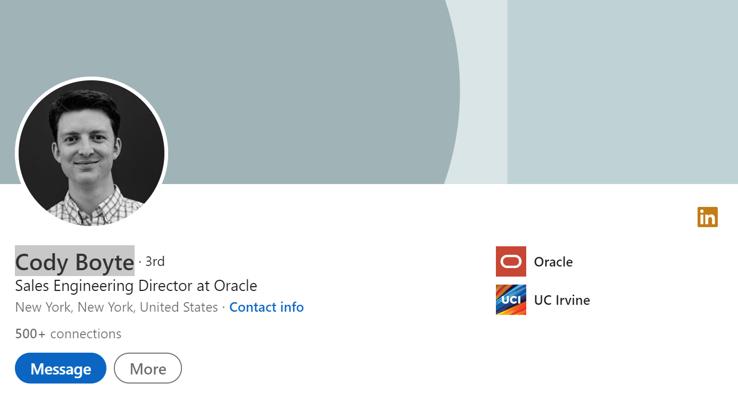Image resolution: width=738 pixels, height=400 pixels.
Task: Select the highlighted name Cody Boyte
Action: click(x=74, y=262)
